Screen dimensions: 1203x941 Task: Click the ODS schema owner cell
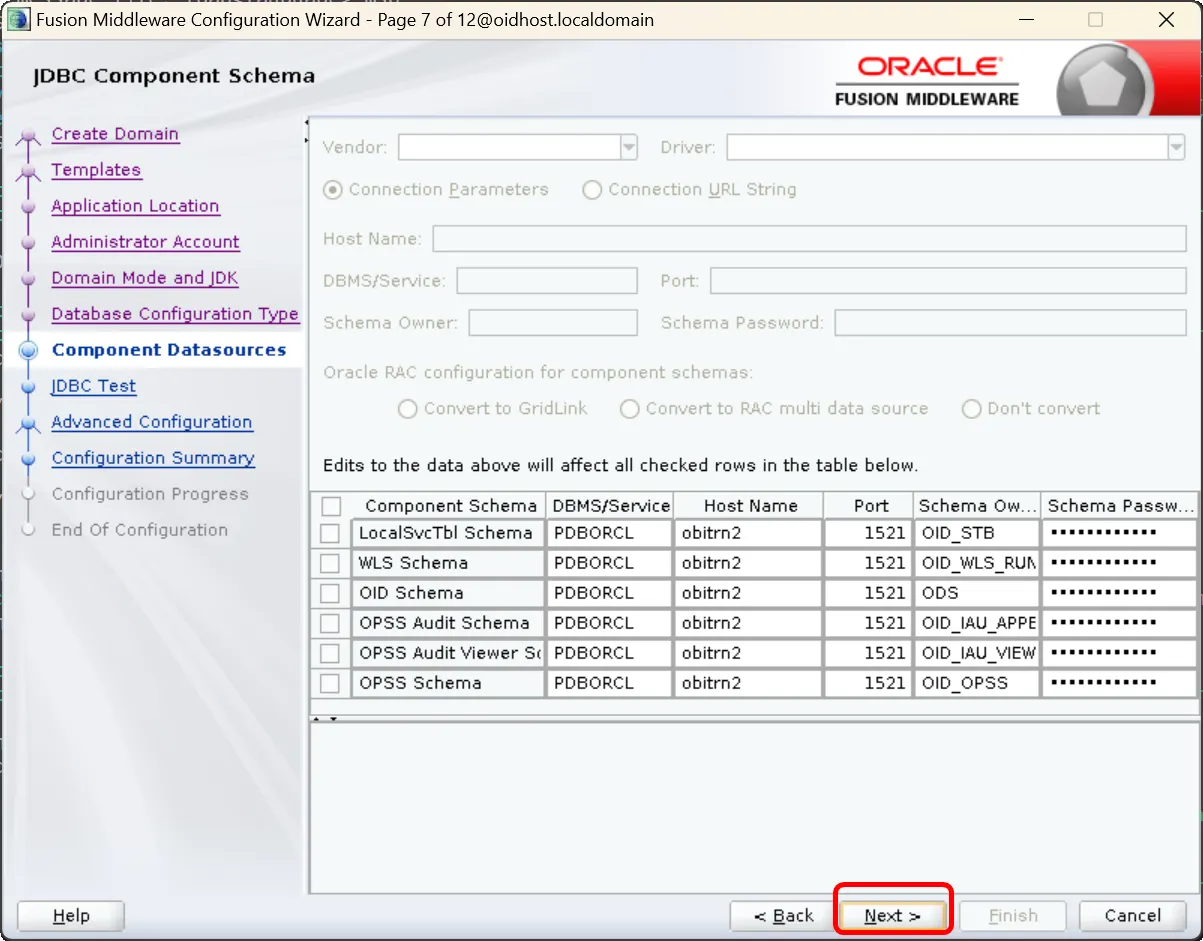(976, 593)
